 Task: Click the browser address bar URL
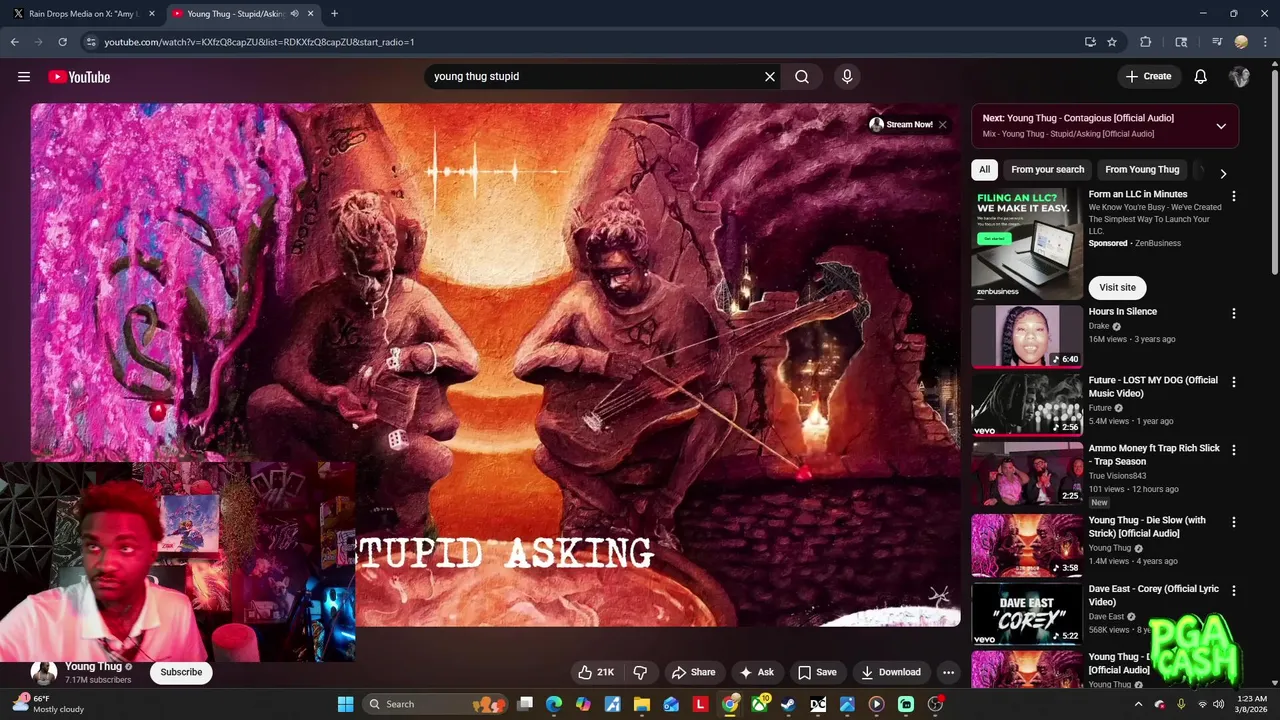pos(259,42)
